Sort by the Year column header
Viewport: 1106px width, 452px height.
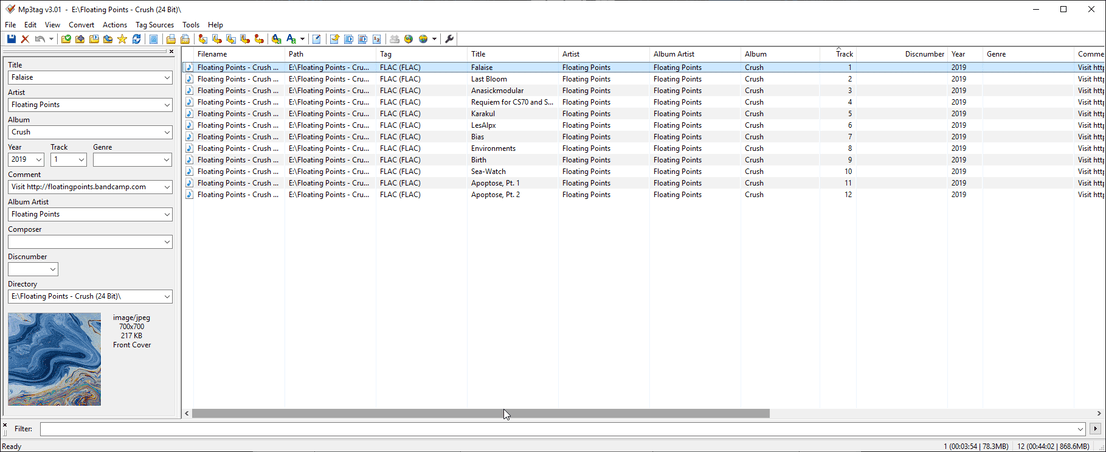(x=965, y=54)
